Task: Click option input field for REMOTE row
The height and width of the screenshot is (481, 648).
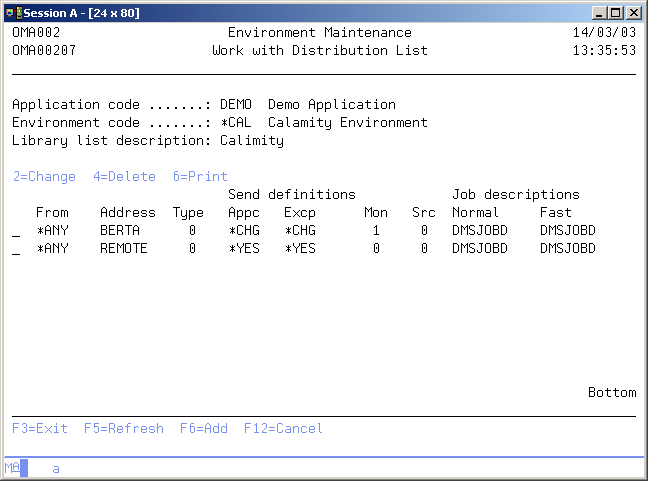Action: pyautogui.click(x=16, y=248)
